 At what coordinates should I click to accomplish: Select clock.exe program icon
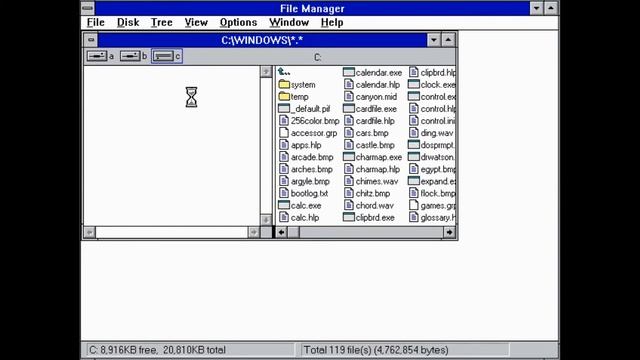pyautogui.click(x=414, y=84)
